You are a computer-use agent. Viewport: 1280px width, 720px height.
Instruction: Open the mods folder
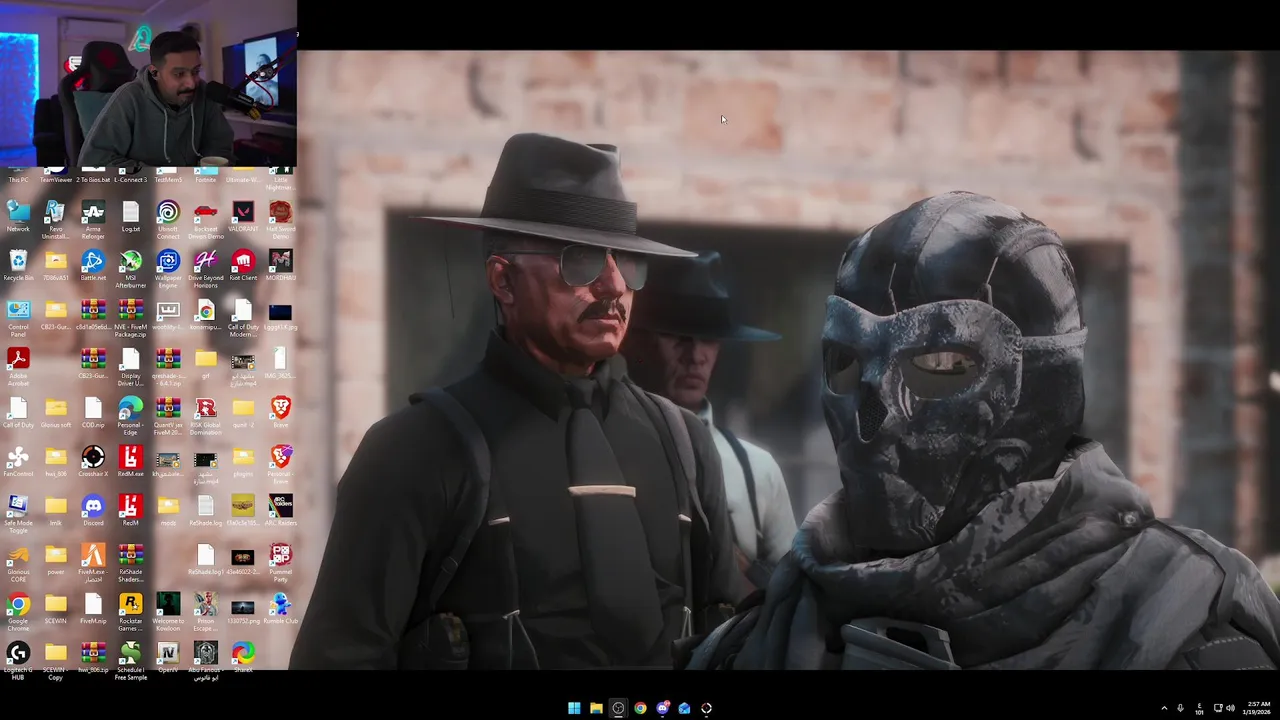pyautogui.click(x=168, y=511)
